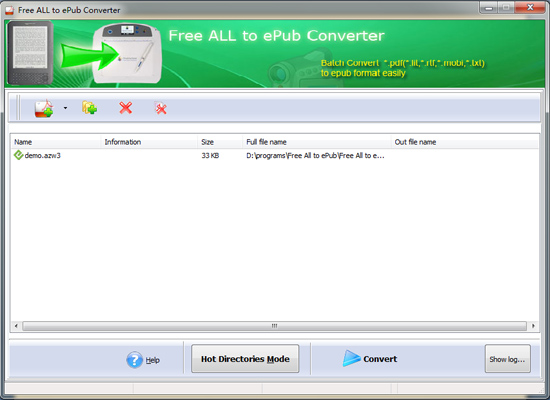Switch to Hot Directories Mode
550x400 pixels.
245,359
